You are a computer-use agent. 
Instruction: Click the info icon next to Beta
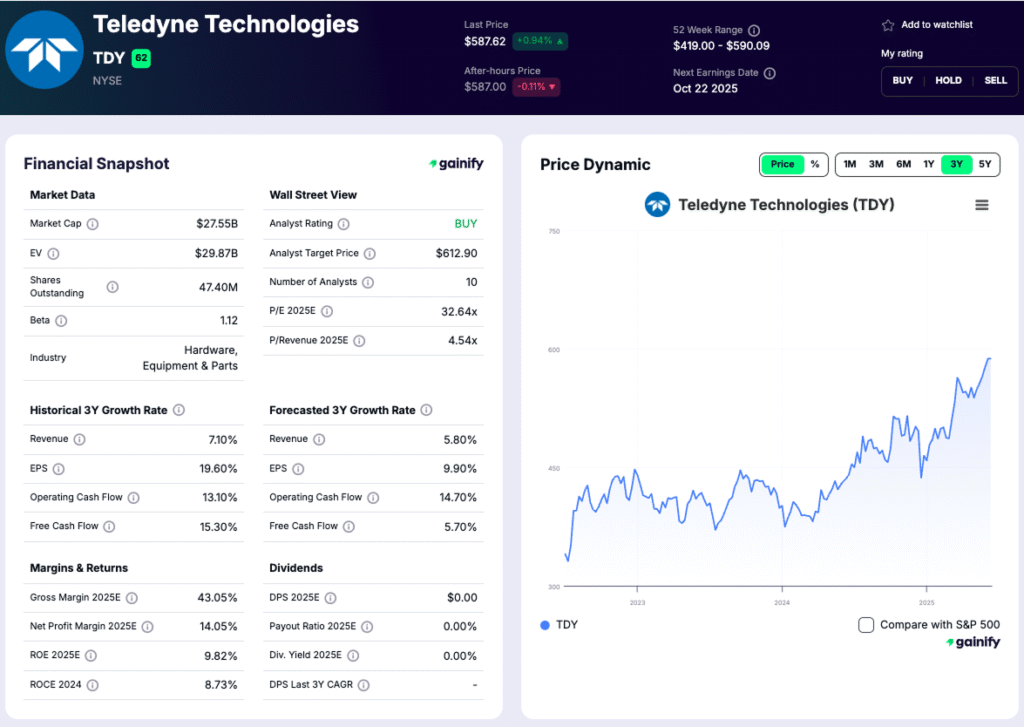[61, 321]
